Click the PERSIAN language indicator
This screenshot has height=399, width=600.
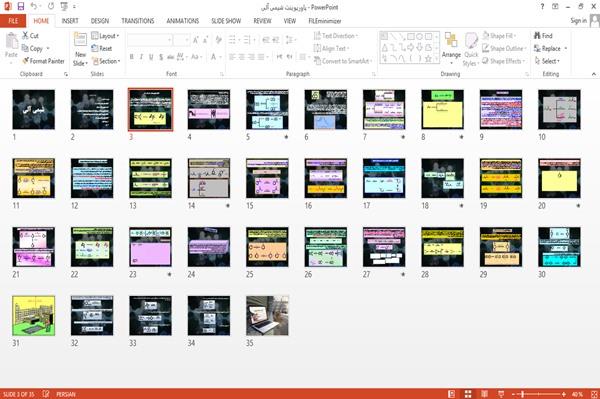pos(66,394)
